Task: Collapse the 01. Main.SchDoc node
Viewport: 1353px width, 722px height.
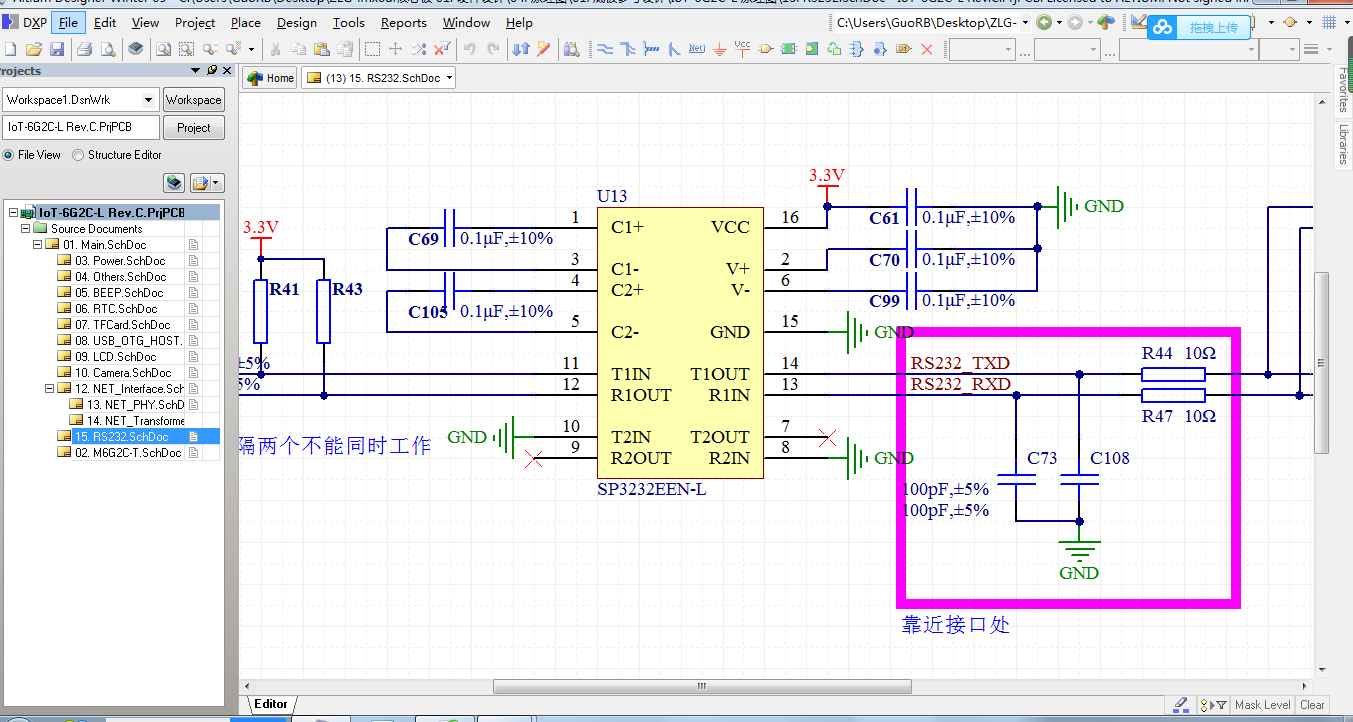Action: point(39,245)
